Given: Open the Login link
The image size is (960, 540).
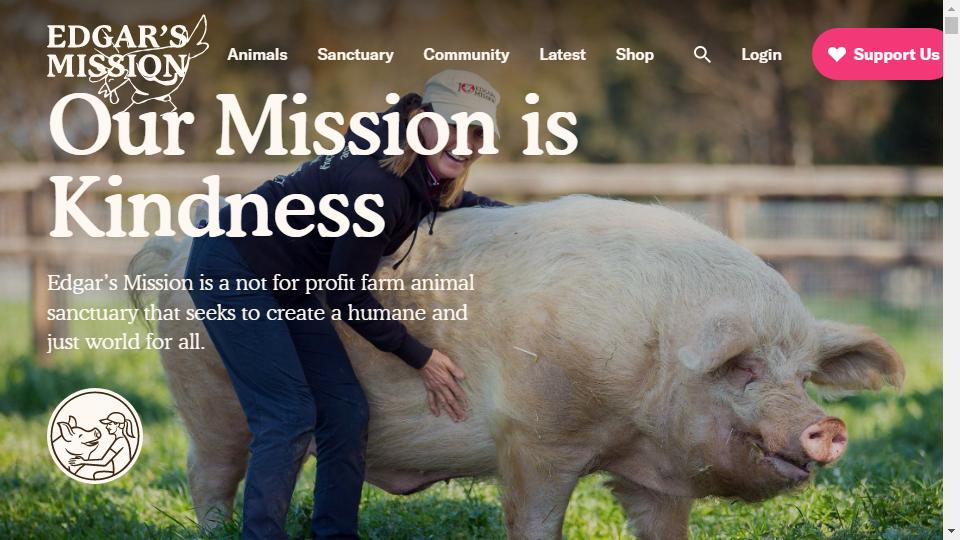Looking at the screenshot, I should coord(761,54).
